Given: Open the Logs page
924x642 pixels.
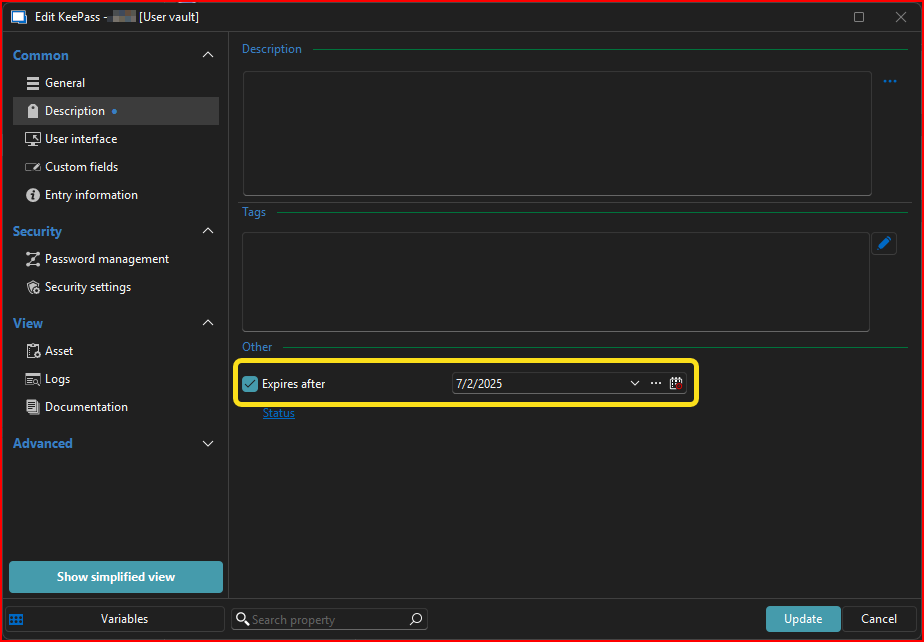Looking at the screenshot, I should (116, 379).
